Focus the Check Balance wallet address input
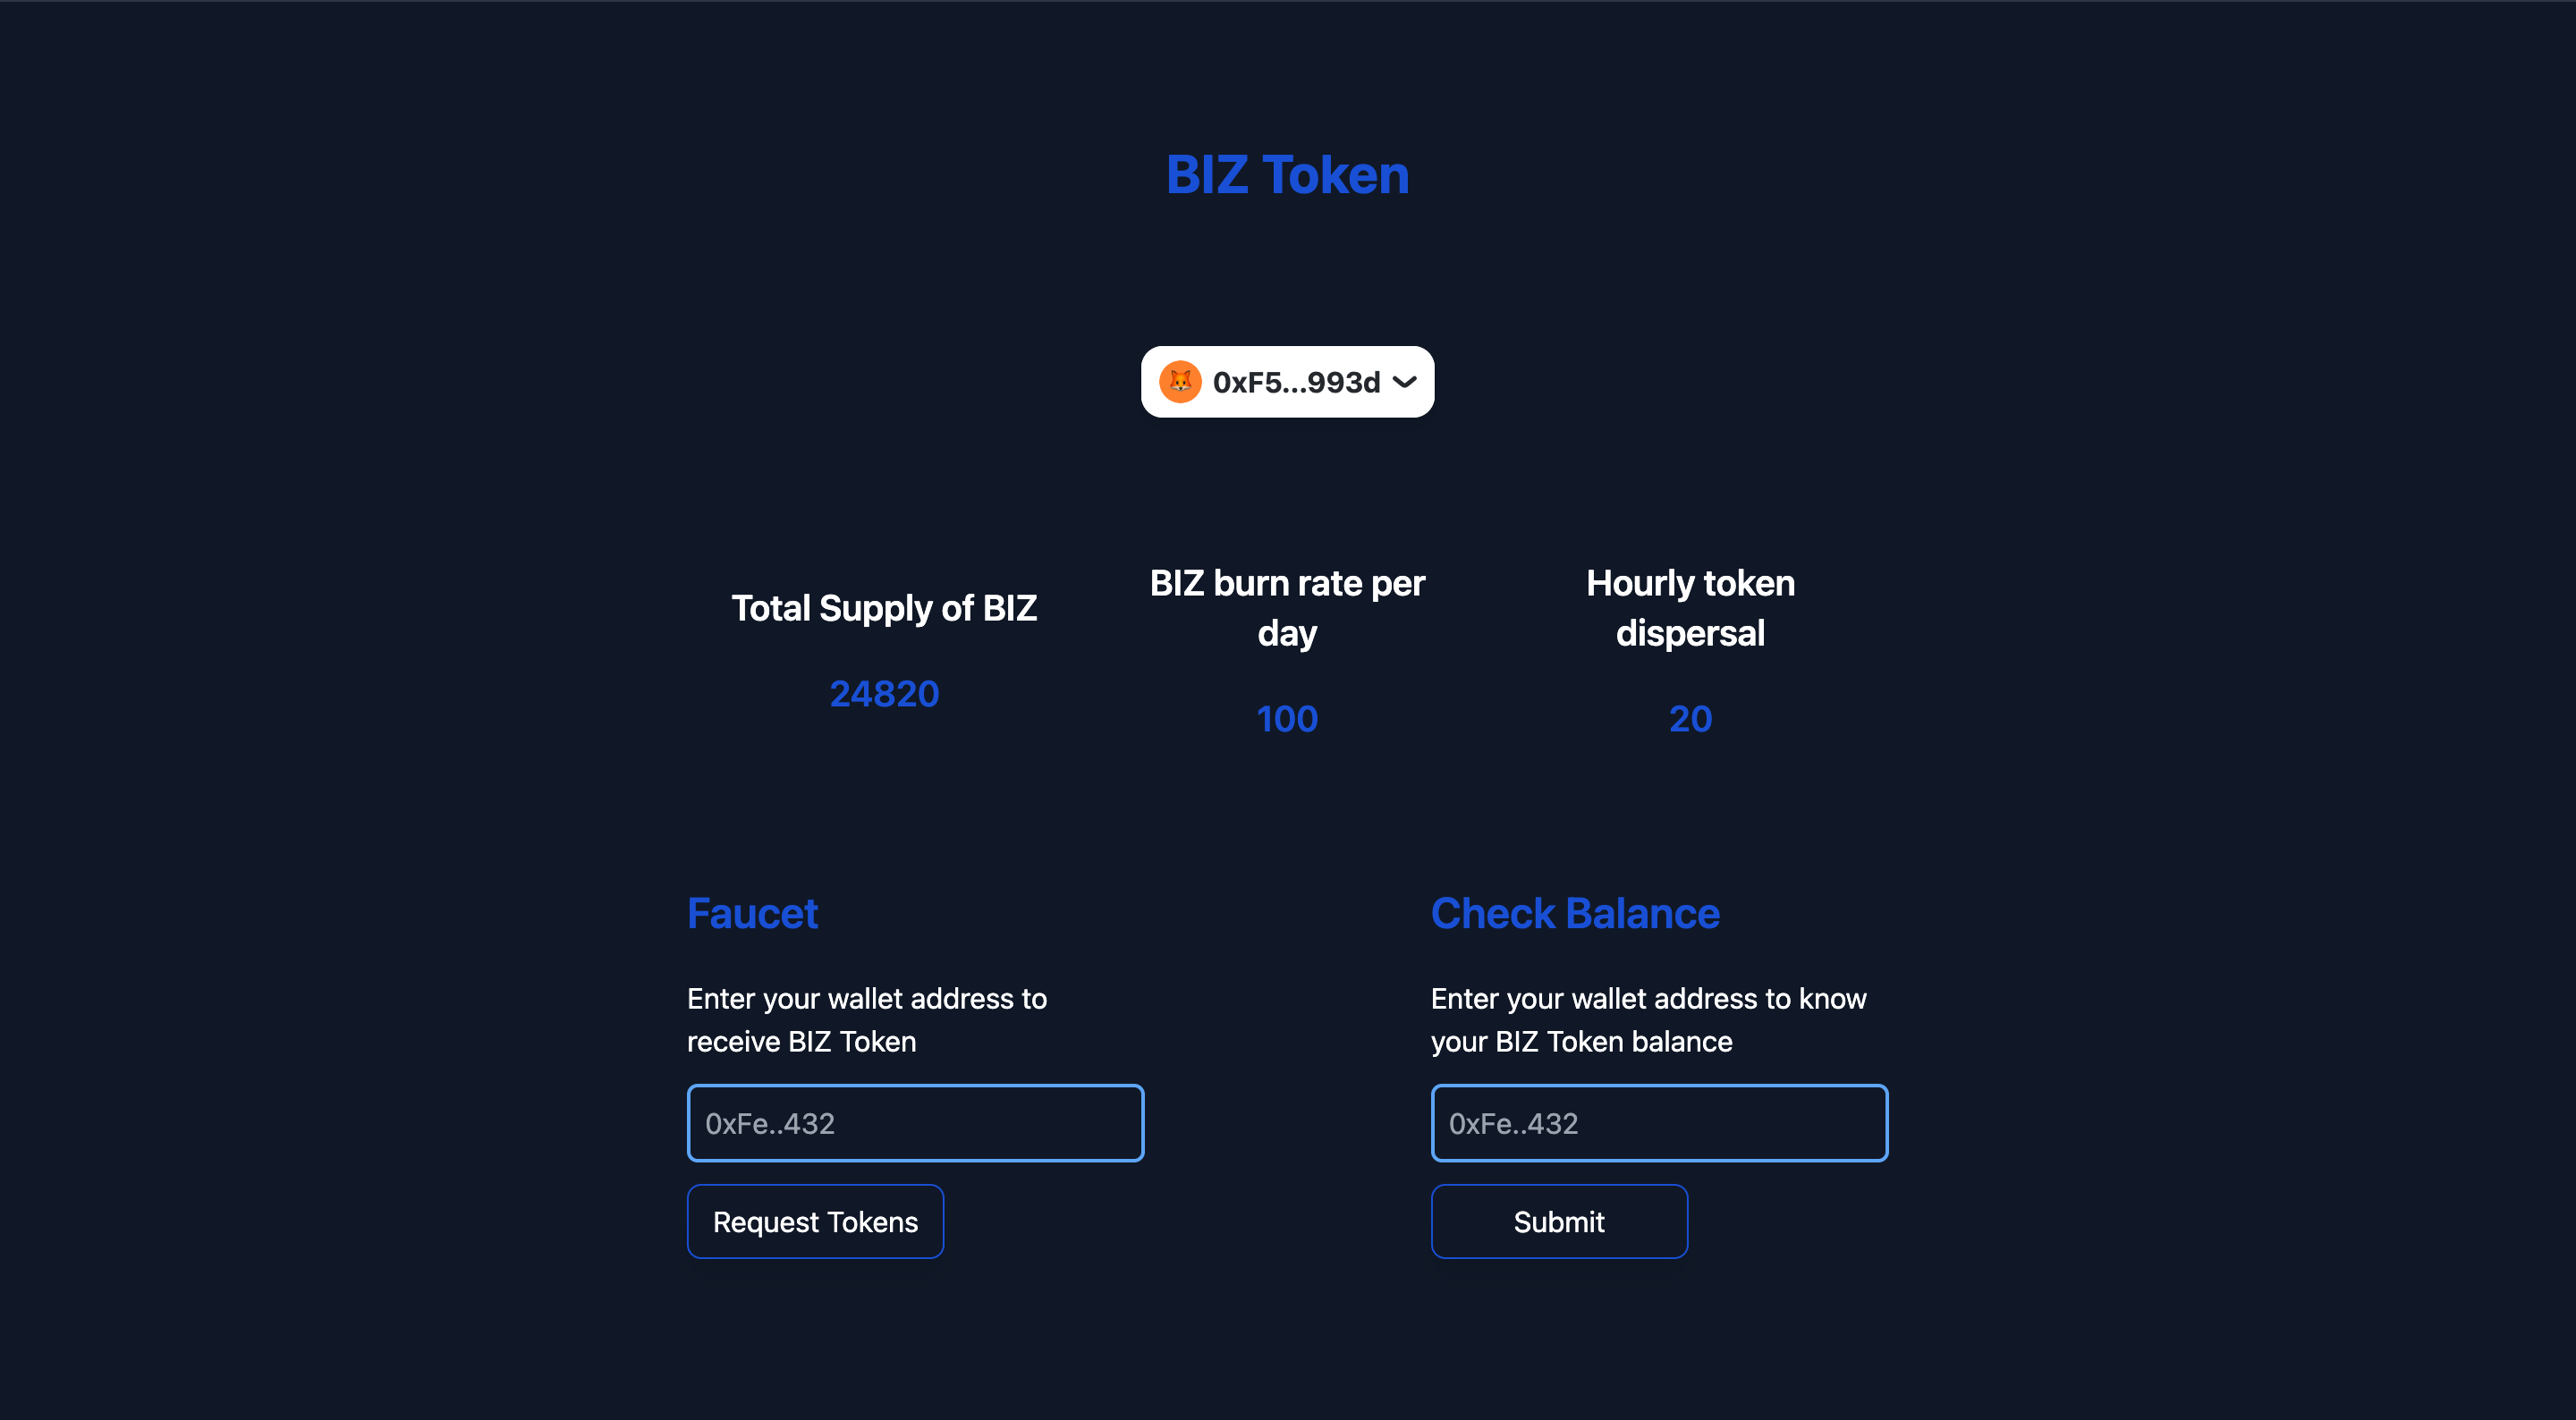The height and width of the screenshot is (1420, 2576). click(x=1659, y=1123)
